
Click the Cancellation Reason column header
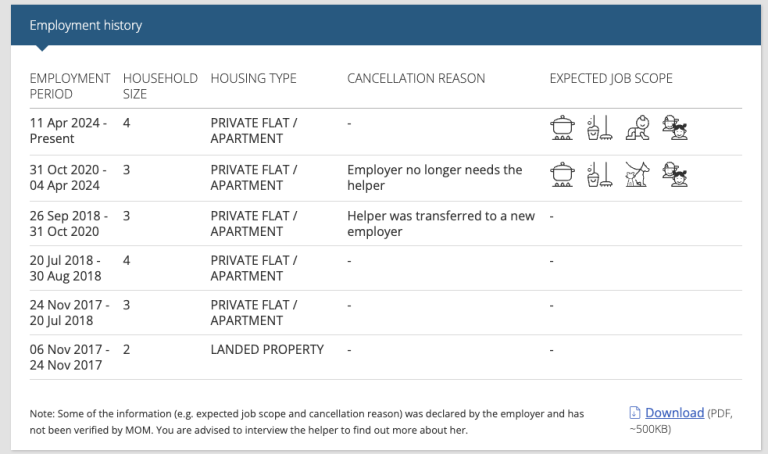[416, 78]
